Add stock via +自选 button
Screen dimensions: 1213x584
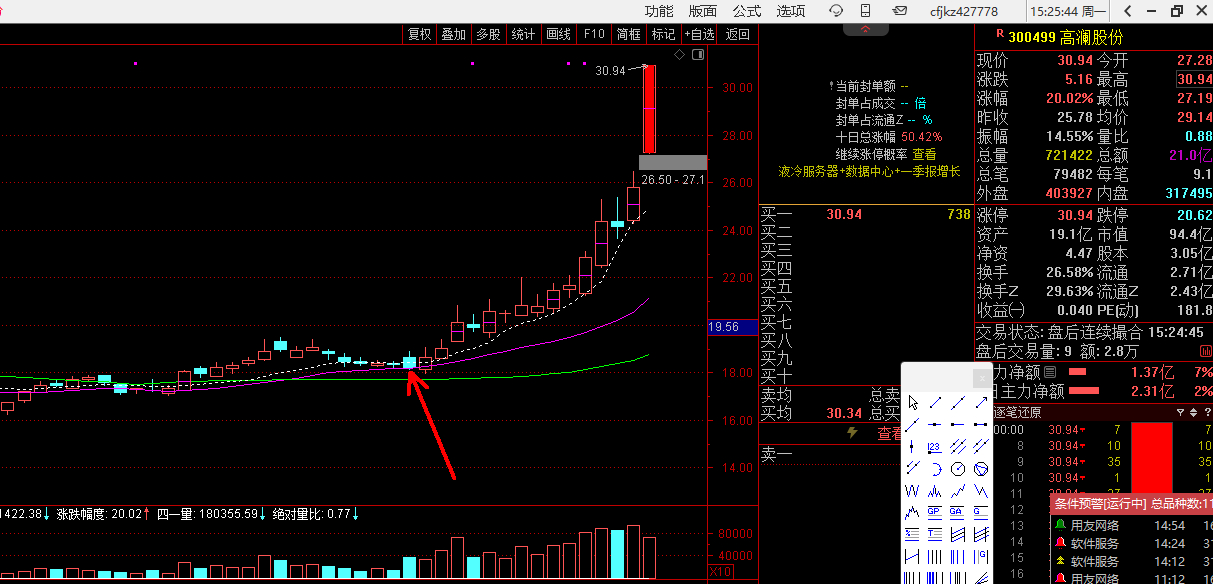point(699,34)
